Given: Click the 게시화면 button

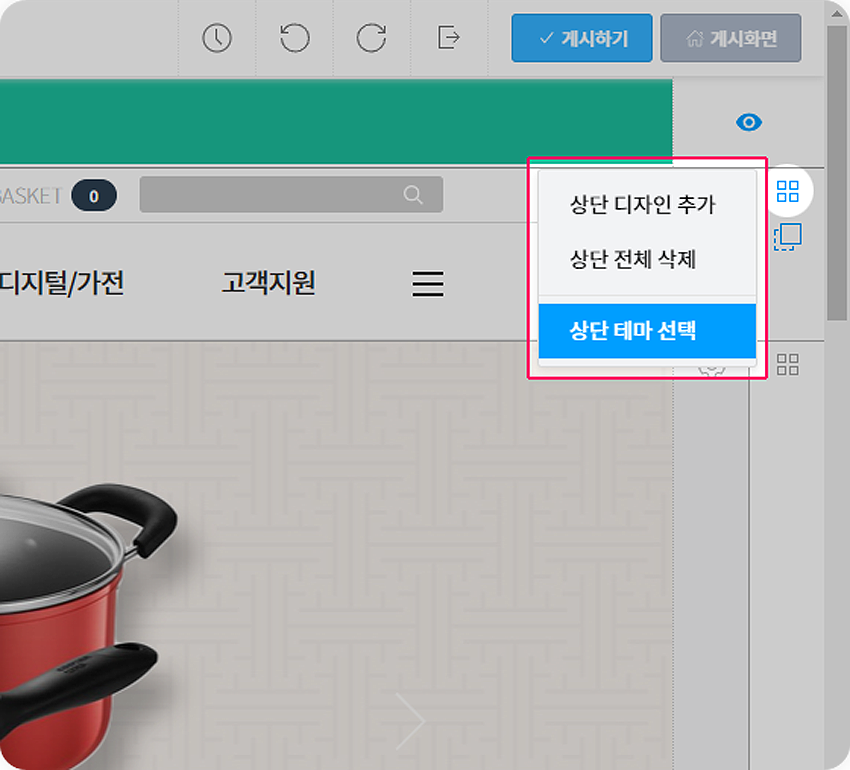Looking at the screenshot, I should 731,38.
